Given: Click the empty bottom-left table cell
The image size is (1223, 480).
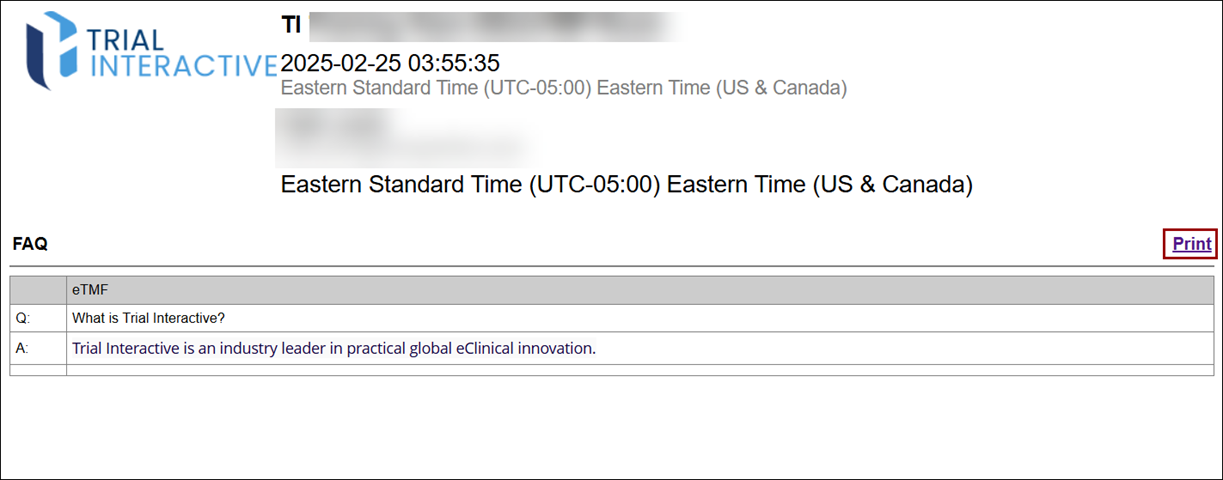Looking at the screenshot, I should [x=38, y=370].
